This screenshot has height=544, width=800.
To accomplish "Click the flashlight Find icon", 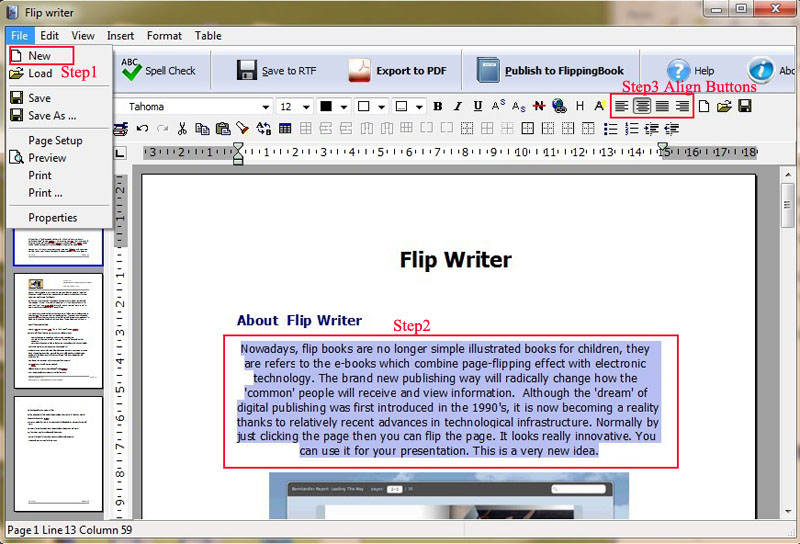I will coord(243,128).
